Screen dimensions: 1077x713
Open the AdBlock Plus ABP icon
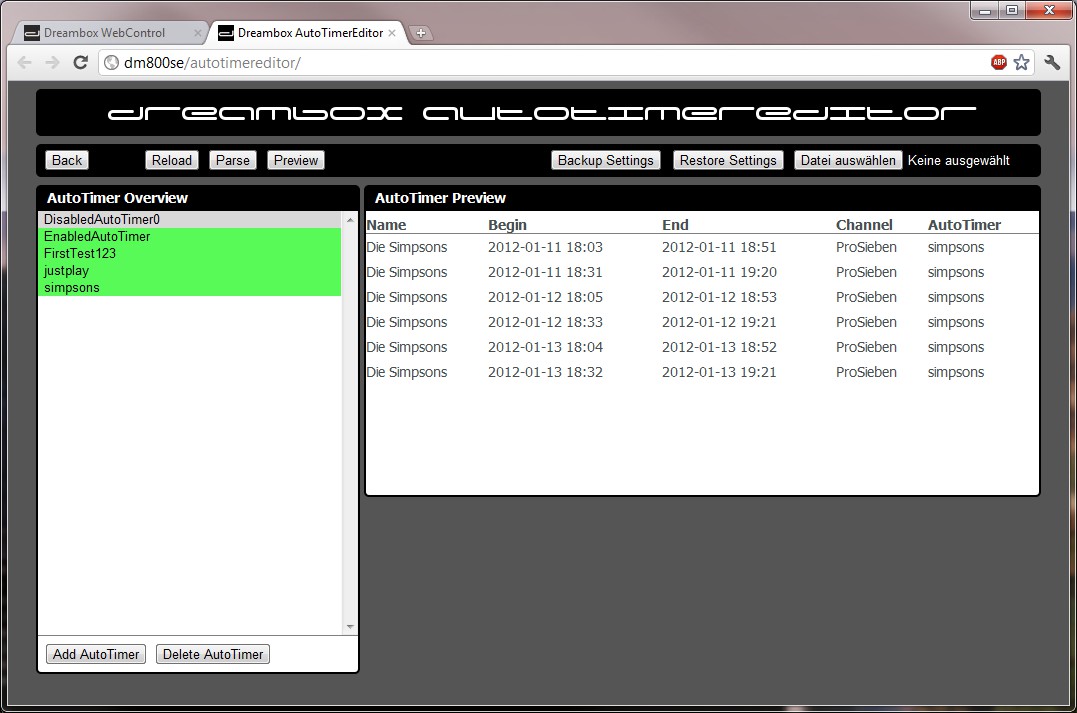(999, 63)
